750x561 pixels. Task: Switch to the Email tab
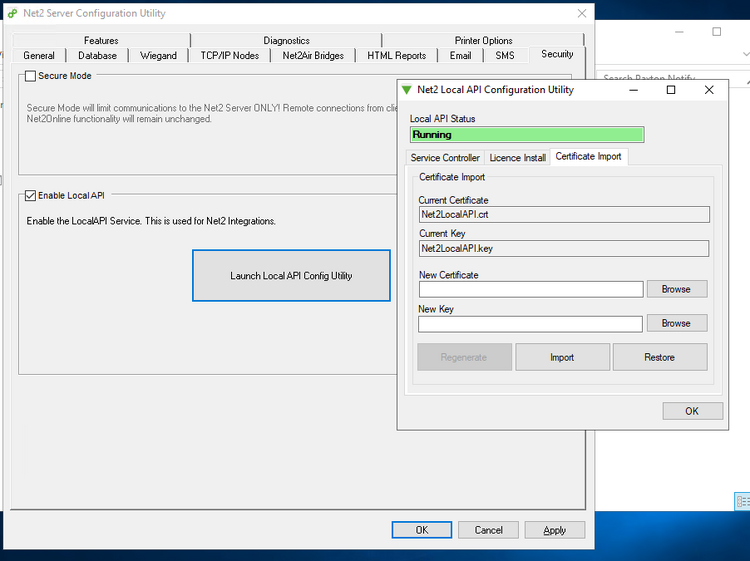click(x=460, y=55)
